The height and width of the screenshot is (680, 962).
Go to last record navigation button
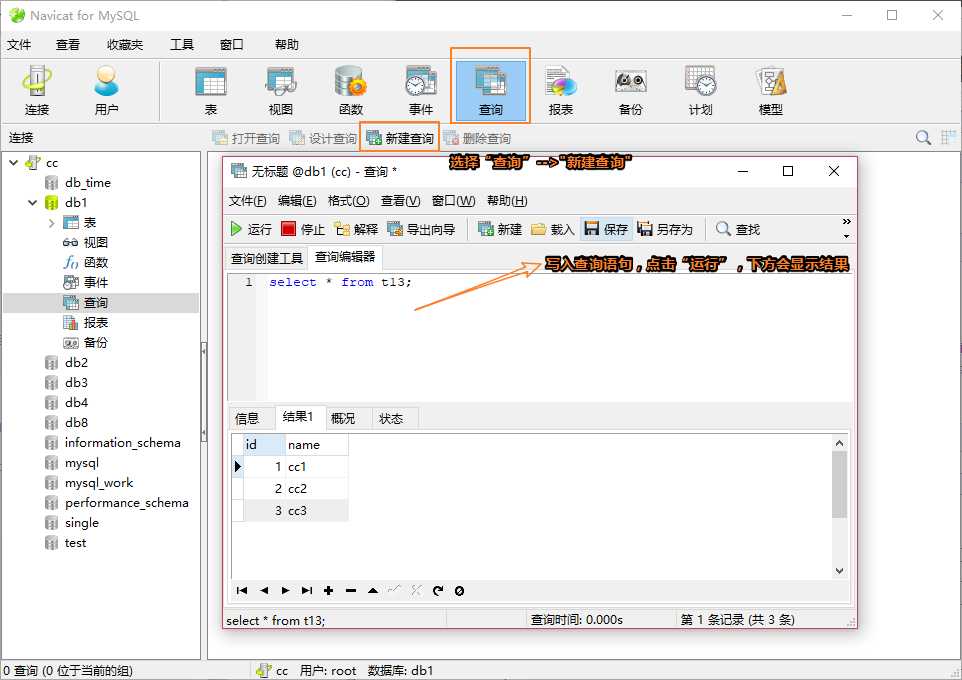click(x=307, y=590)
